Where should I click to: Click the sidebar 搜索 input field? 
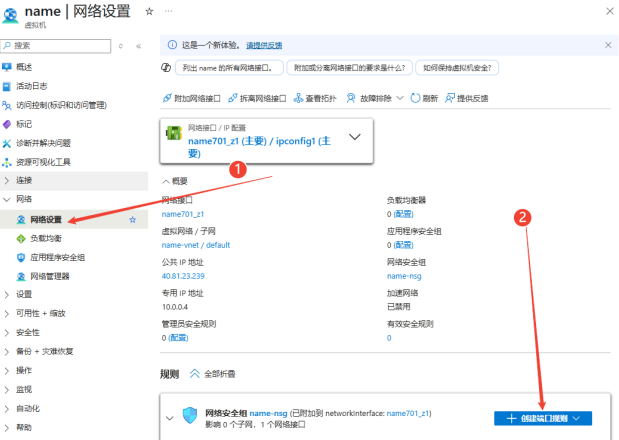point(60,46)
